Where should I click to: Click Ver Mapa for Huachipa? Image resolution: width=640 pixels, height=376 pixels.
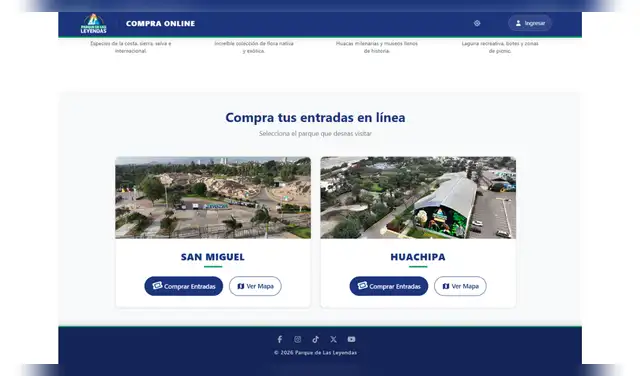click(x=460, y=286)
